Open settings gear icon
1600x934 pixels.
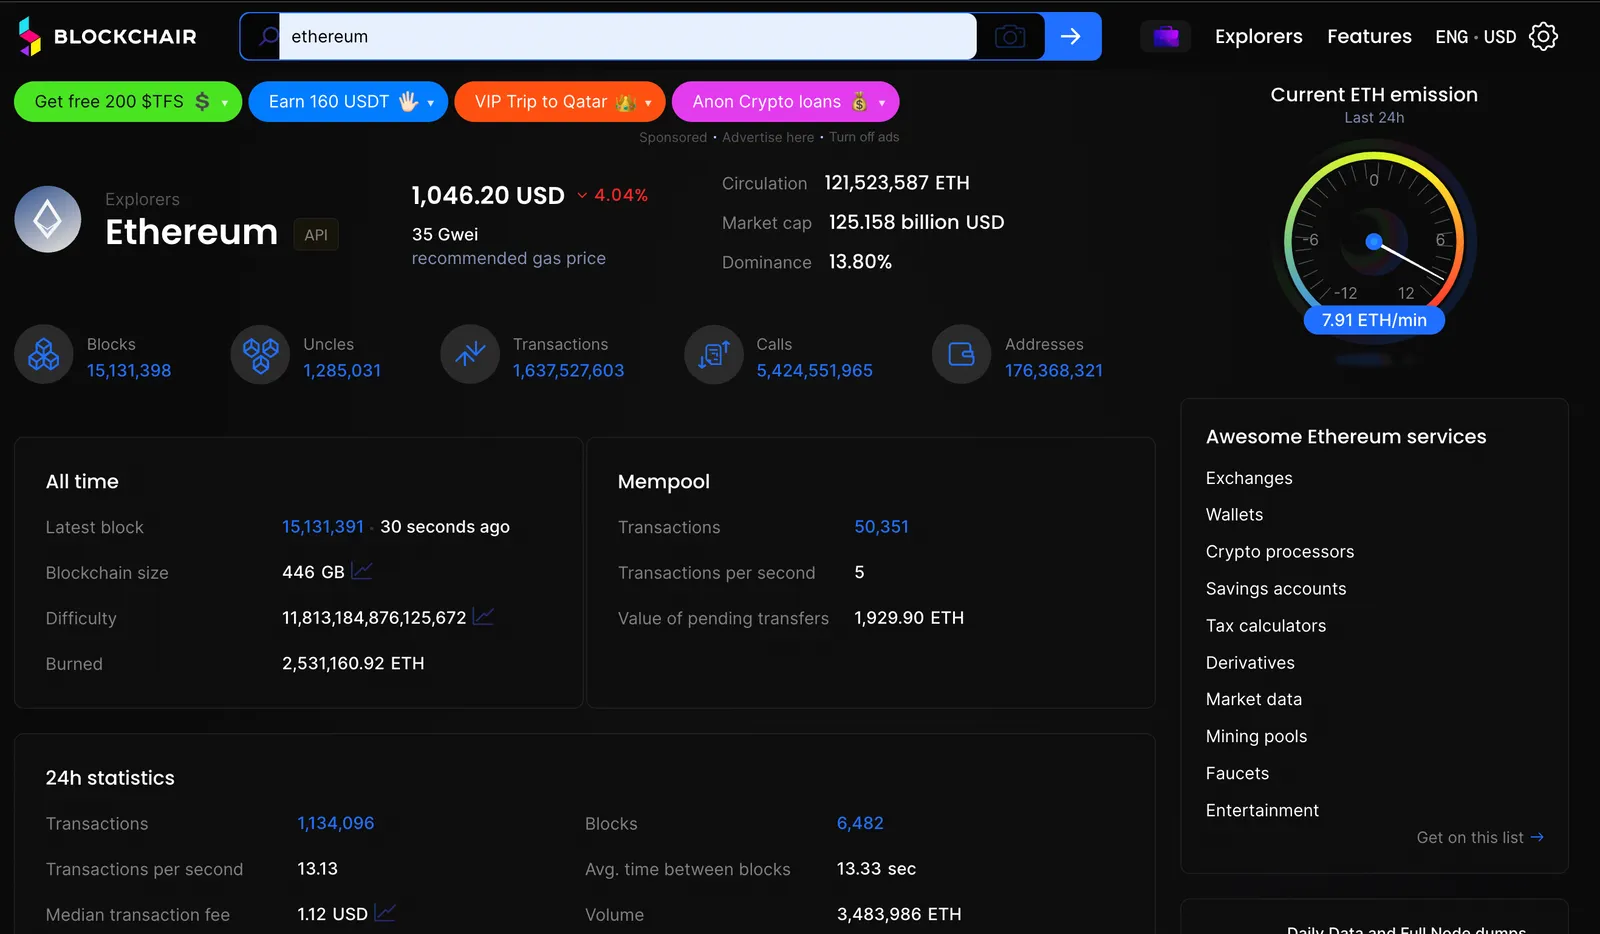click(x=1544, y=37)
